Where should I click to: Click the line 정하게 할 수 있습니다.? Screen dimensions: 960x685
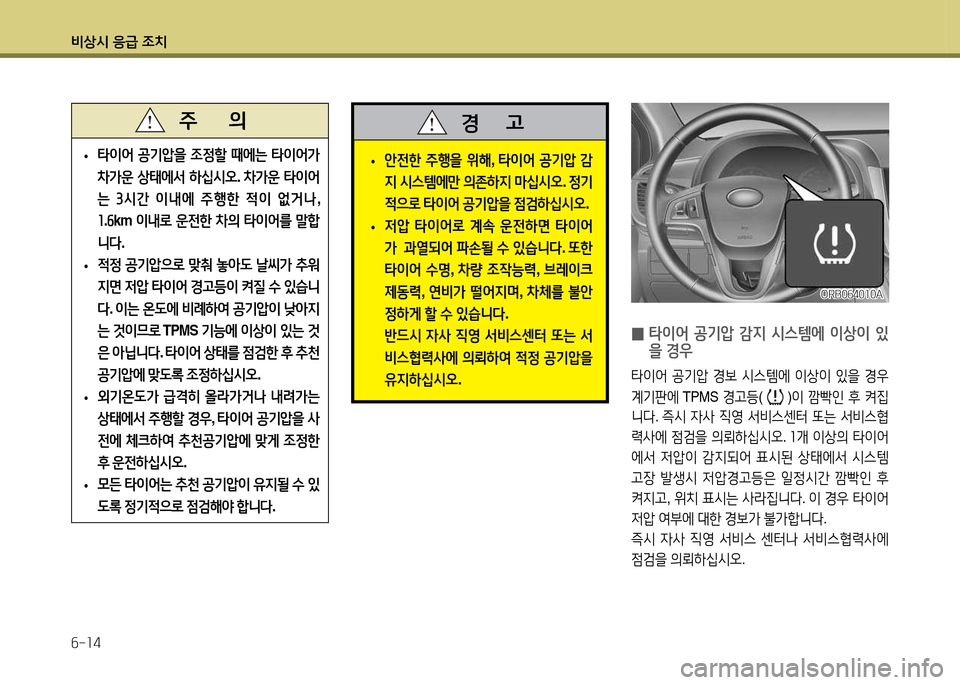(446, 314)
